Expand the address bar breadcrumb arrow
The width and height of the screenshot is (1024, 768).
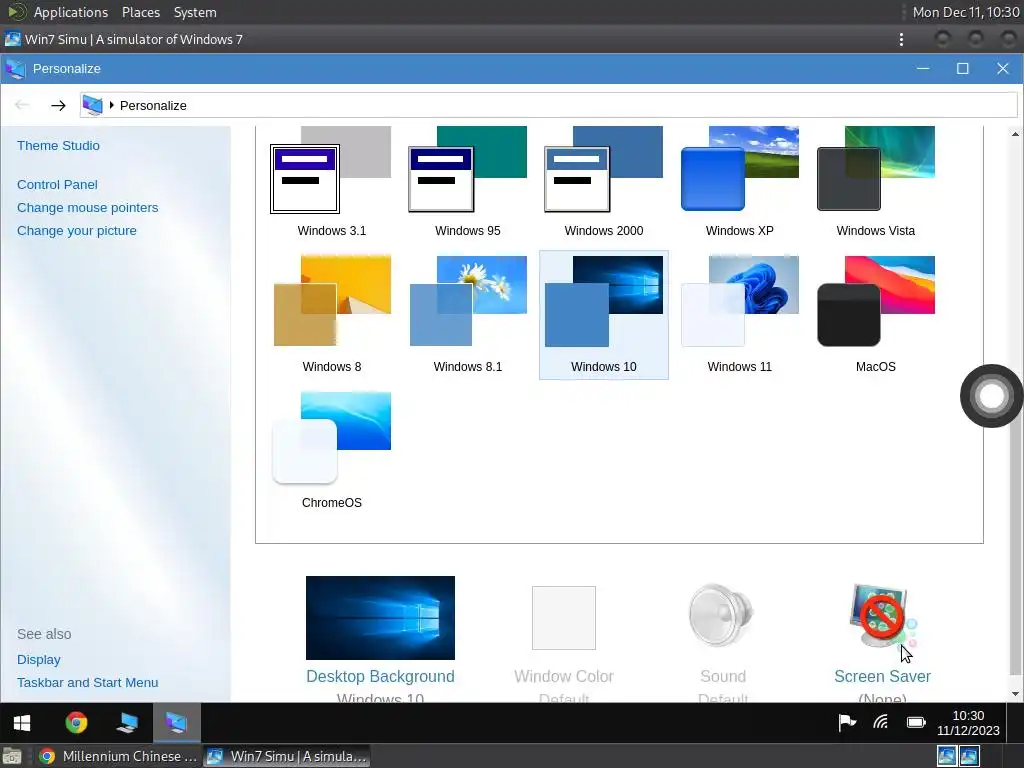112,105
